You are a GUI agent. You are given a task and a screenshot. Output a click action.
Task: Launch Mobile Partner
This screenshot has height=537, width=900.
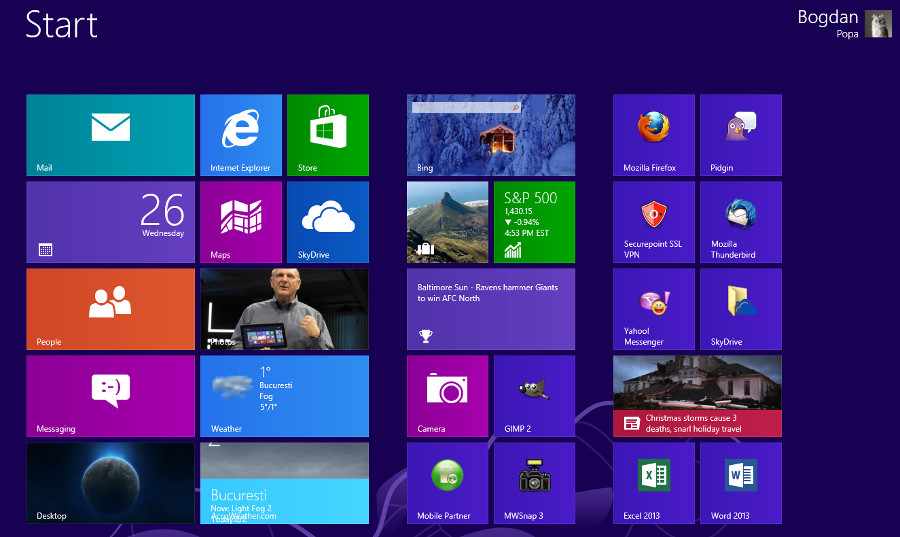click(x=447, y=483)
